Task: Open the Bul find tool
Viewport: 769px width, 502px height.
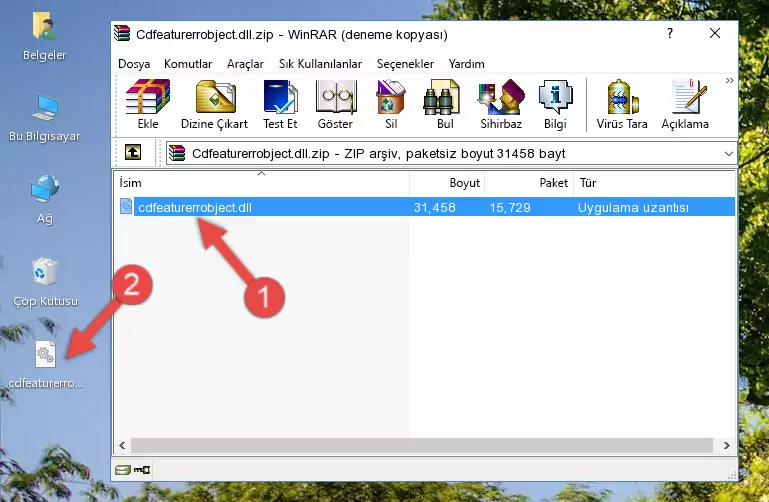Action: [x=445, y=104]
